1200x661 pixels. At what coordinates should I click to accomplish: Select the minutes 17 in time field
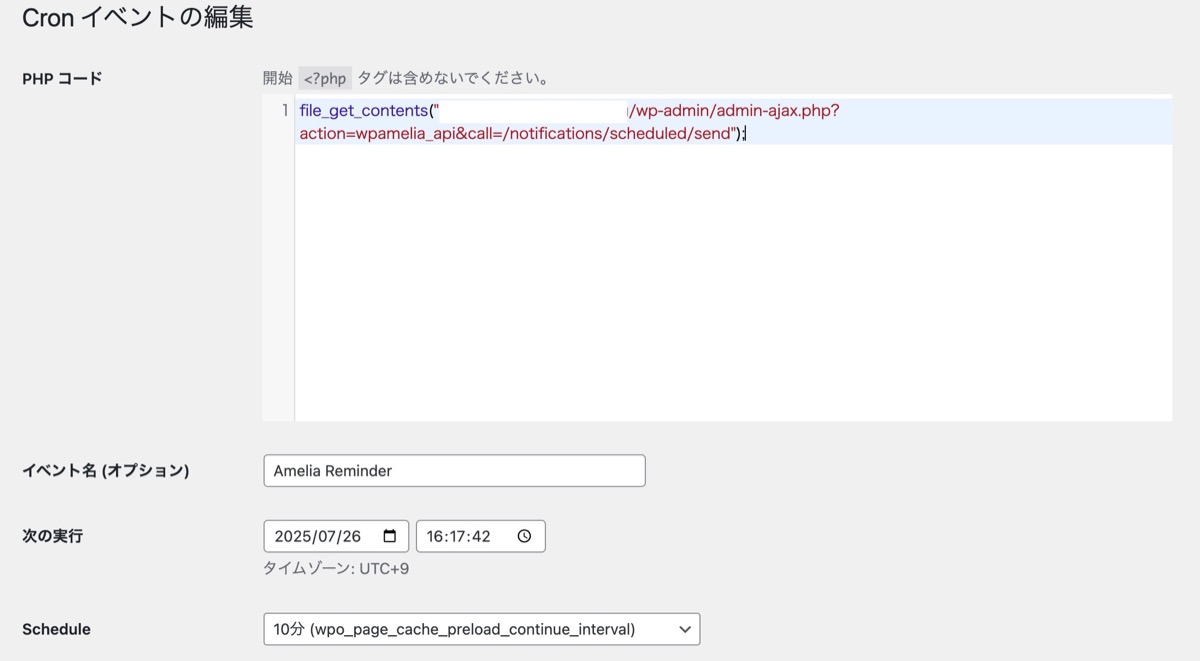coord(458,536)
